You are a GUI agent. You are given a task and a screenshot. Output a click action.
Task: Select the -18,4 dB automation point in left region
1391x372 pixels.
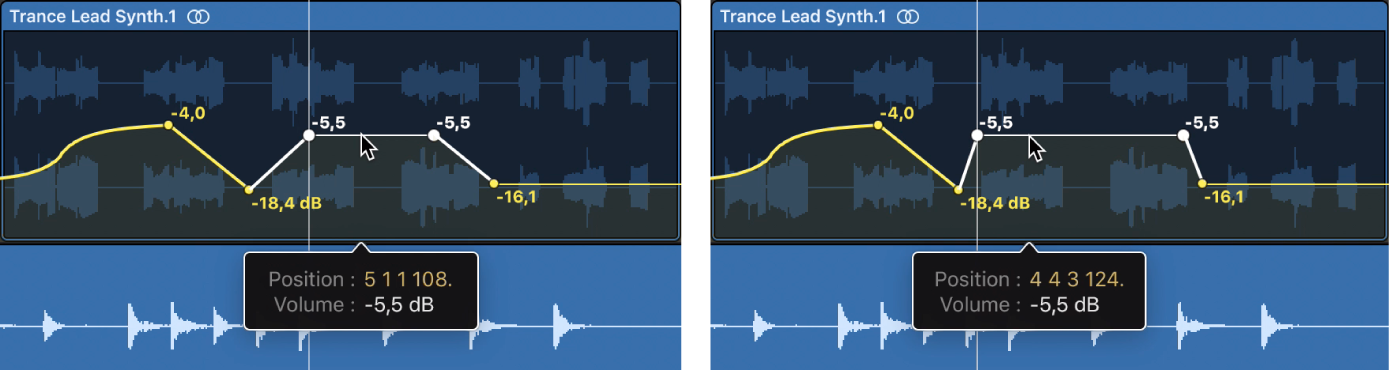[249, 189]
